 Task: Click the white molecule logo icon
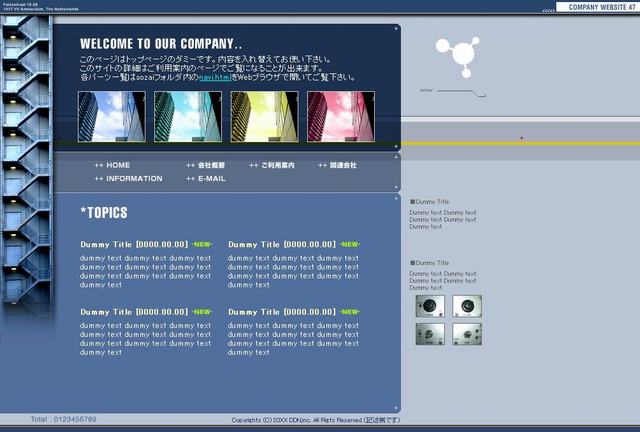[x=458, y=57]
